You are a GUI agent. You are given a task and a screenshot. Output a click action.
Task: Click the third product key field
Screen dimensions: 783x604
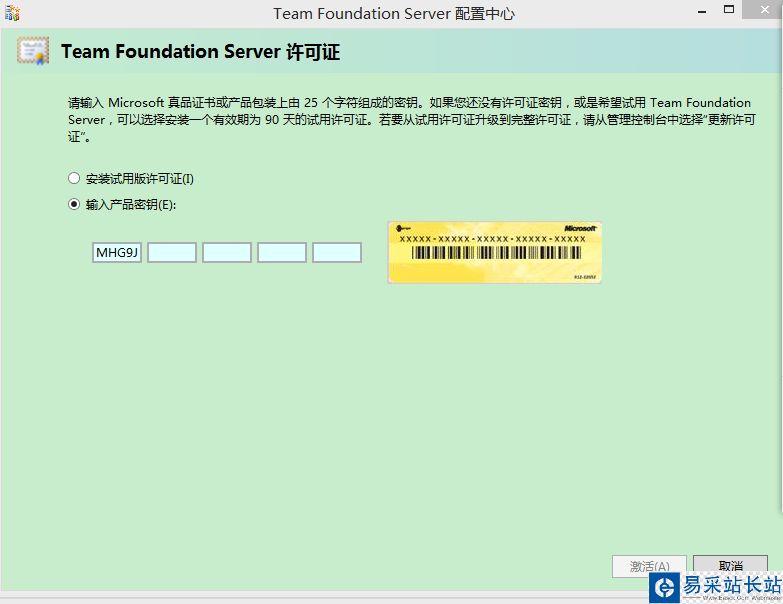[227, 253]
